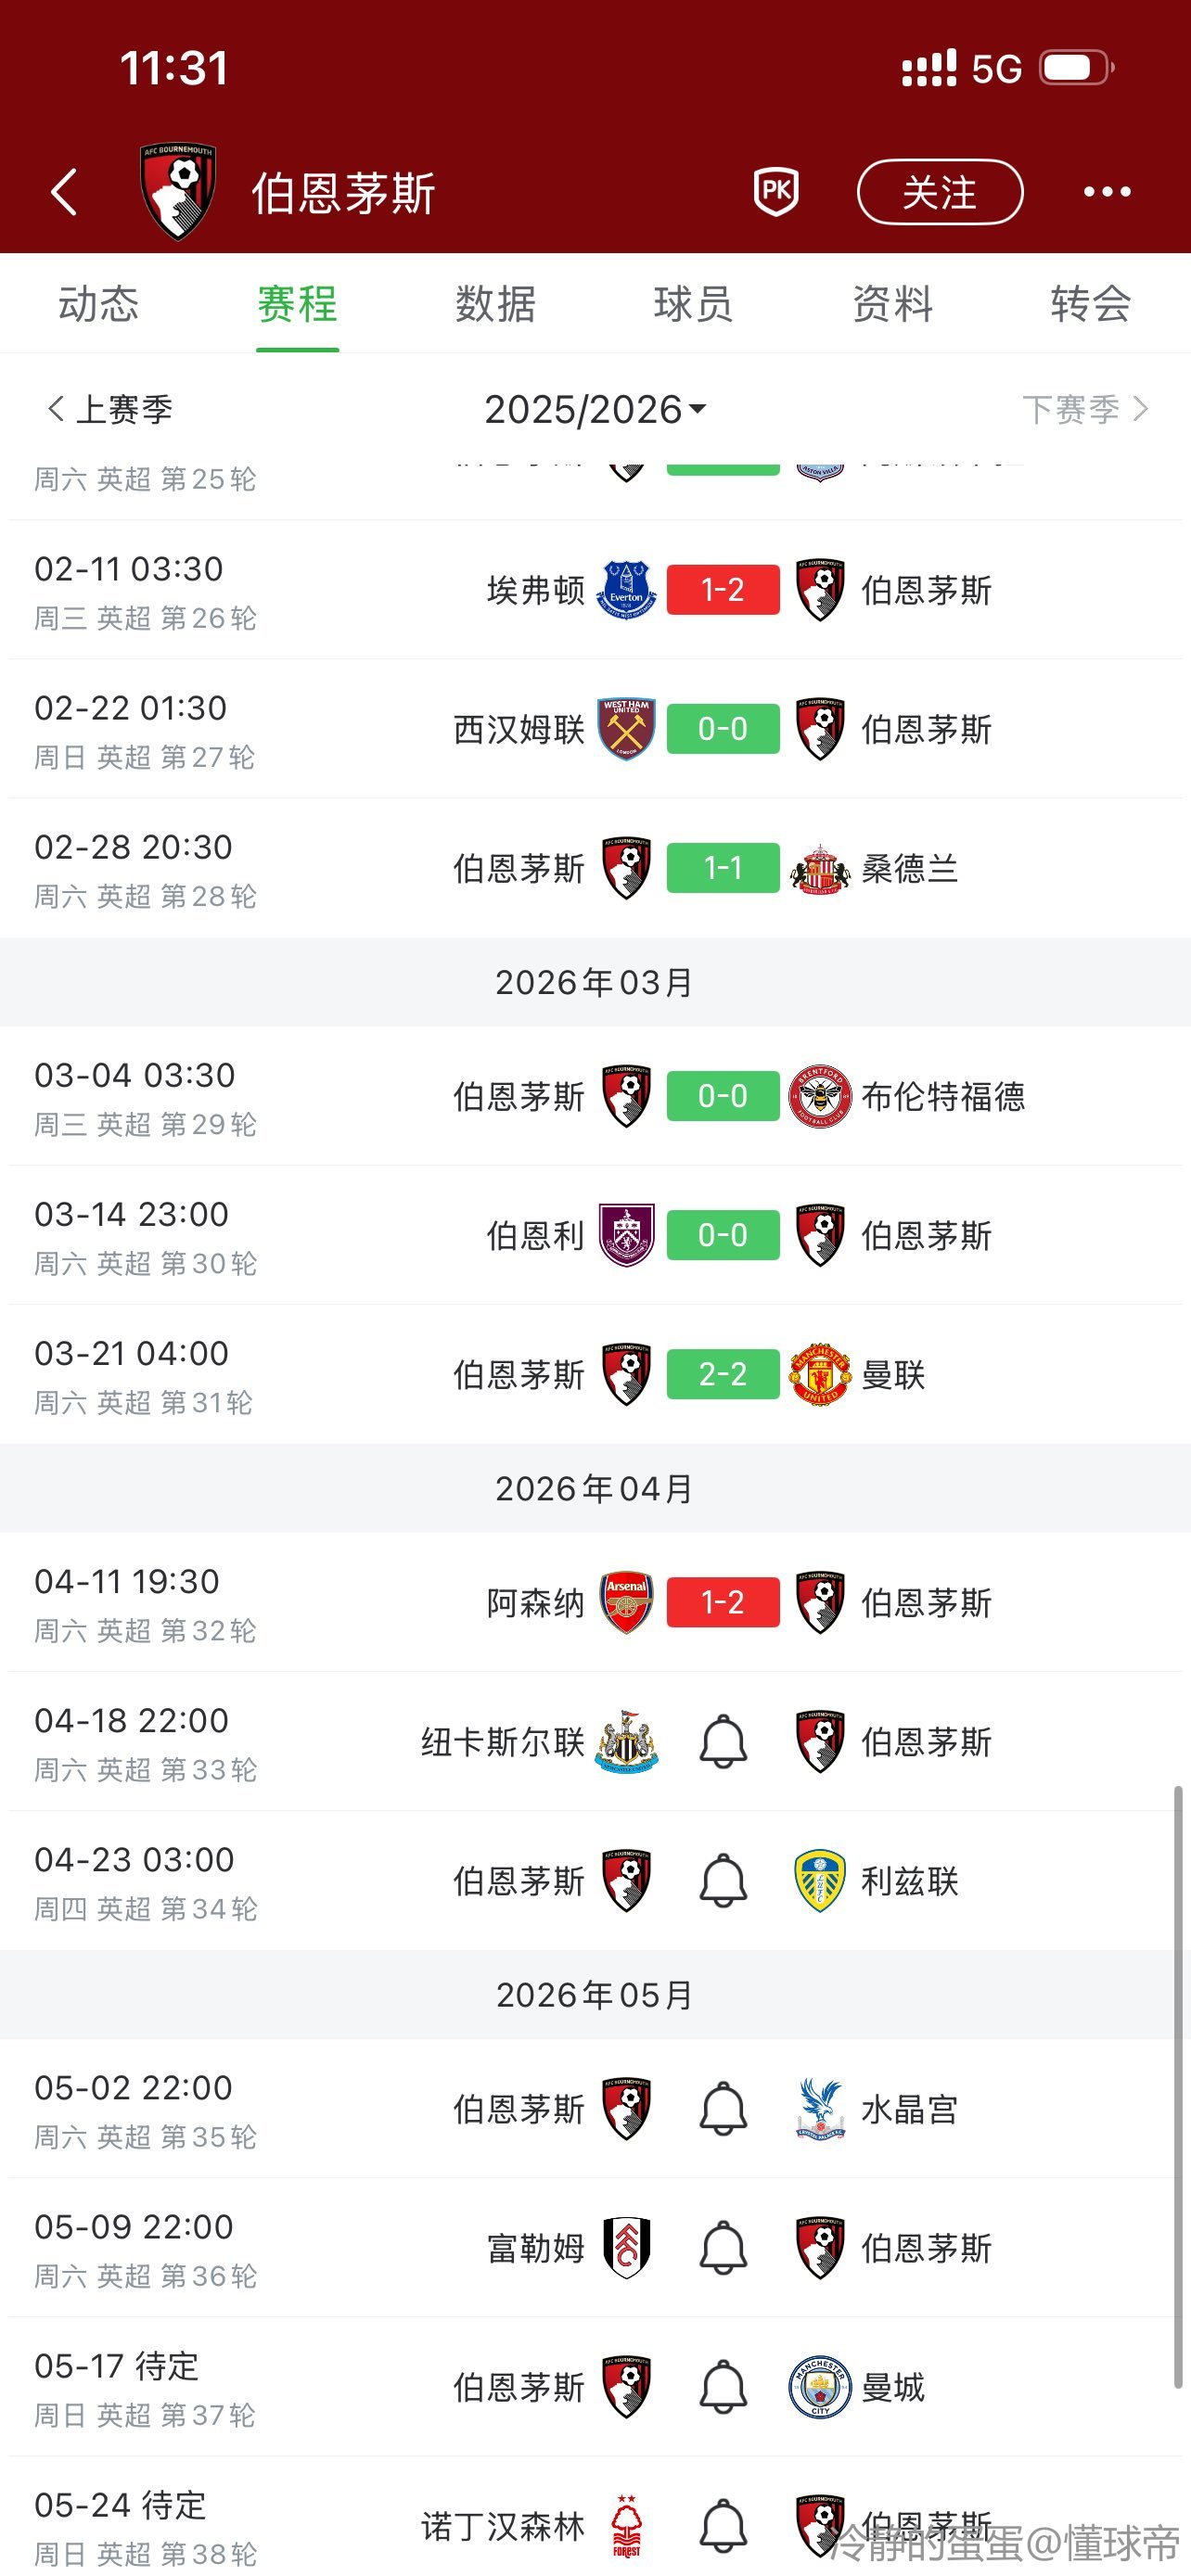Tap the Arsenal crest in round 32
1191x2576 pixels.
tap(626, 1602)
